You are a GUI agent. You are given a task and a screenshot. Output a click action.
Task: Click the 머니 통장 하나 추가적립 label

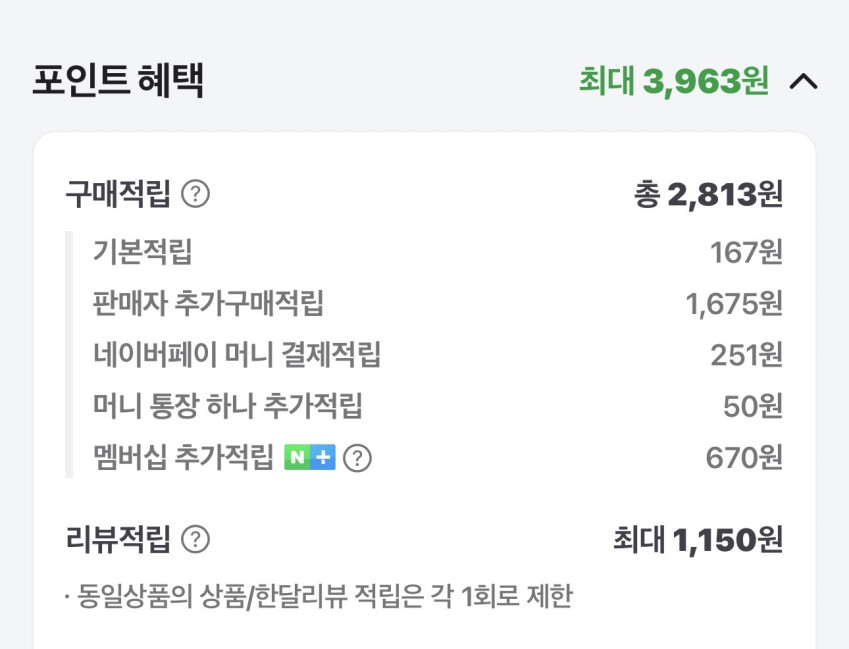pyautogui.click(x=227, y=406)
